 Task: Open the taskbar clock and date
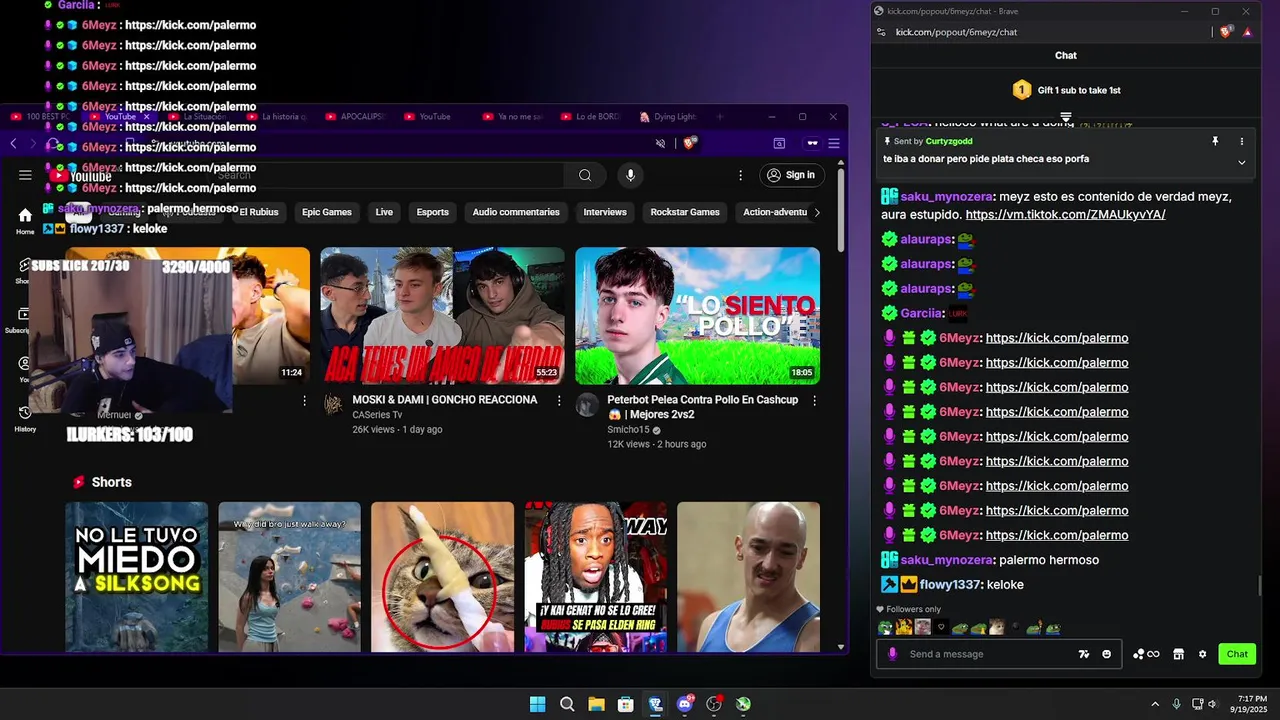(x=1251, y=703)
